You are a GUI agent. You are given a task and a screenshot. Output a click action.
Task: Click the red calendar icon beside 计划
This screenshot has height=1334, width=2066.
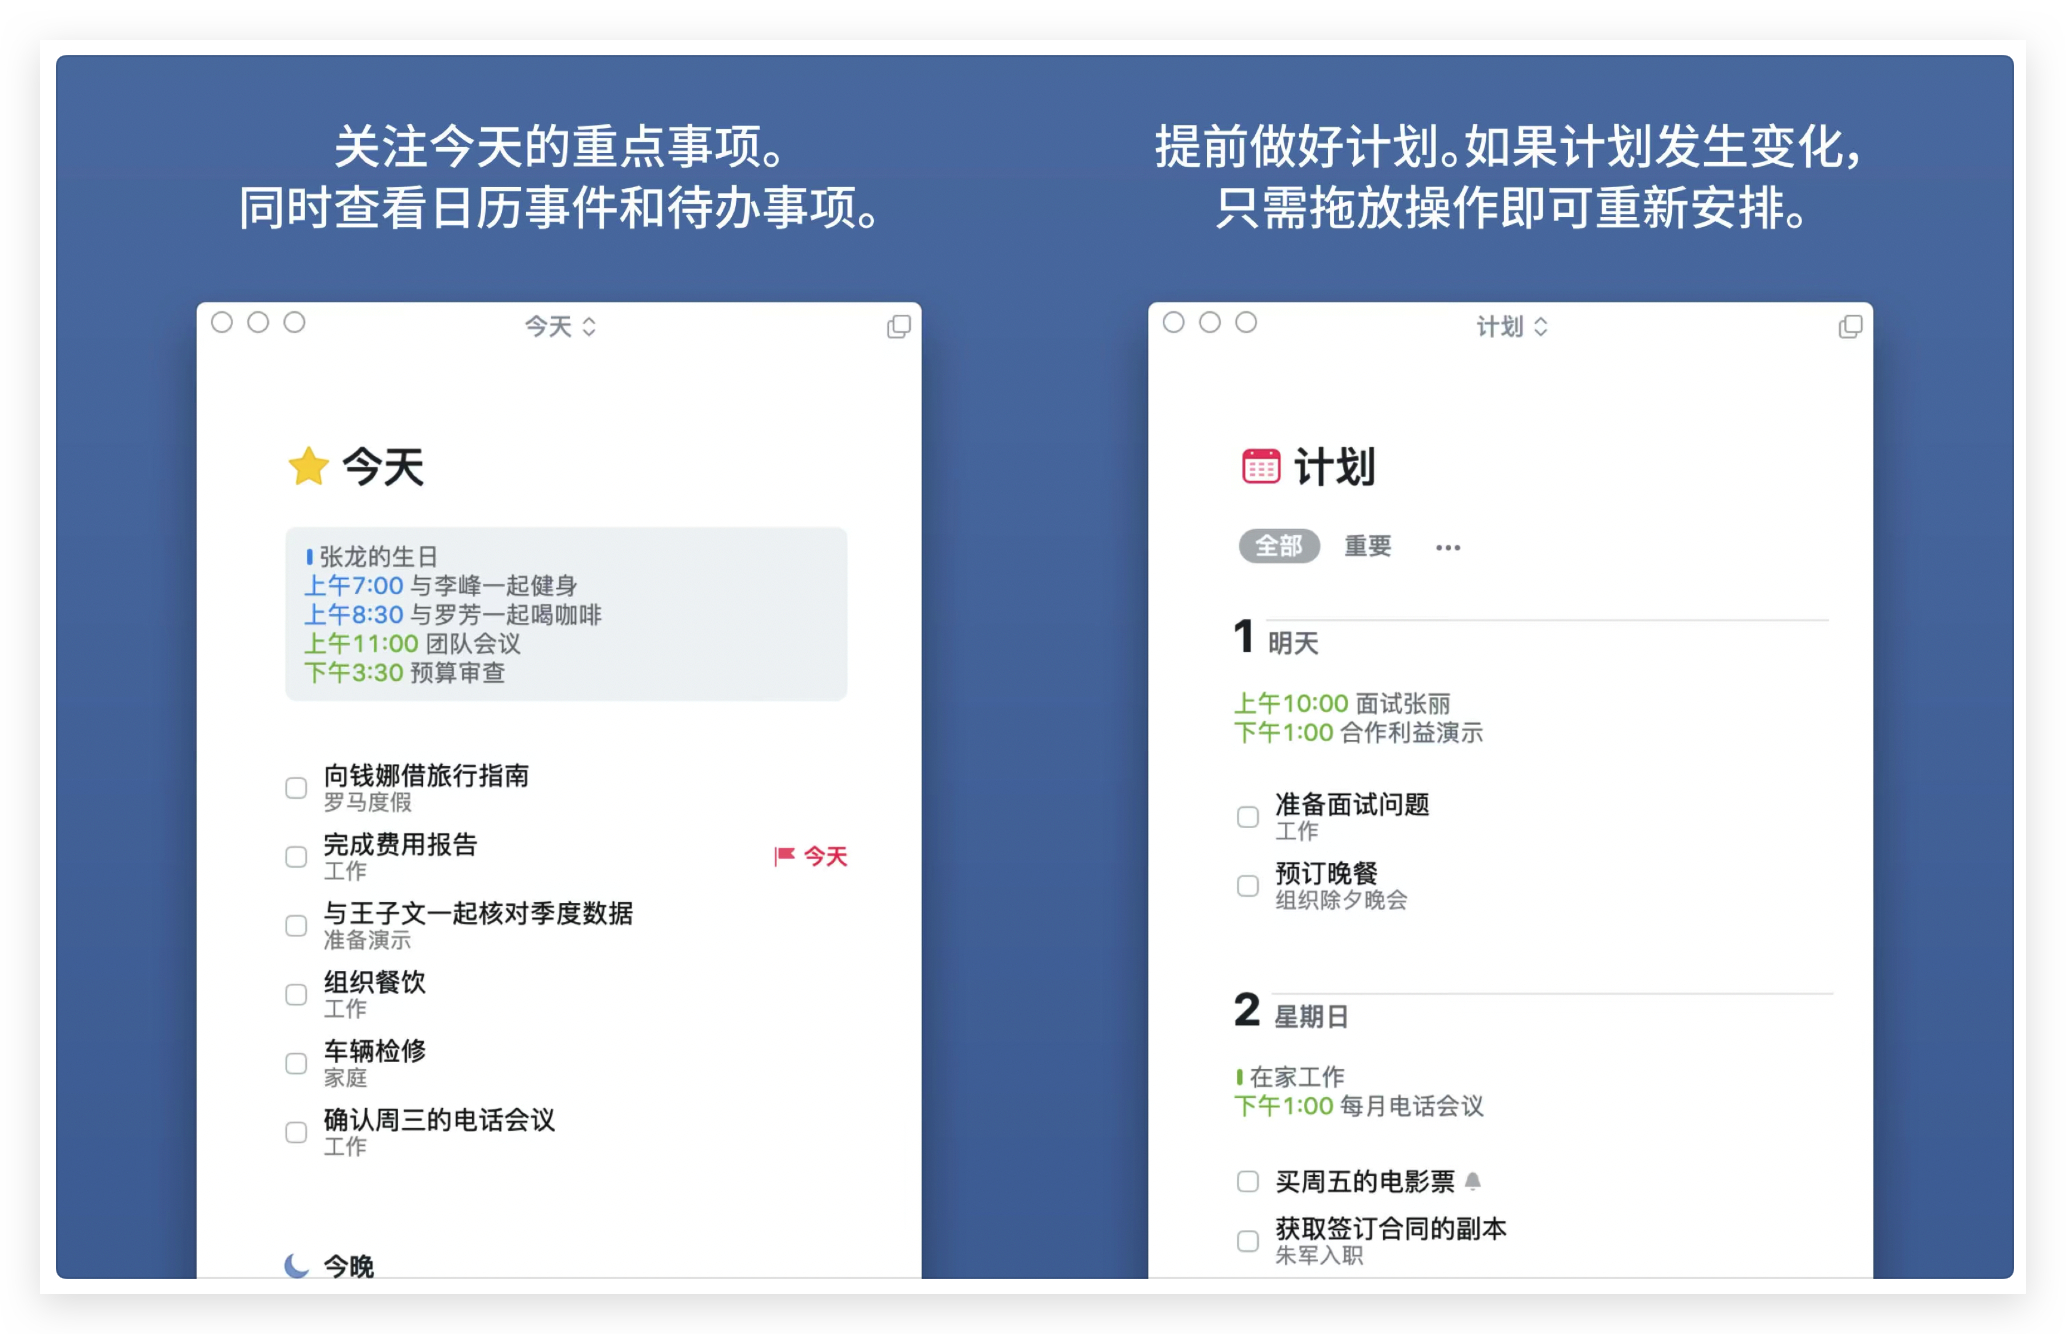pos(1259,465)
